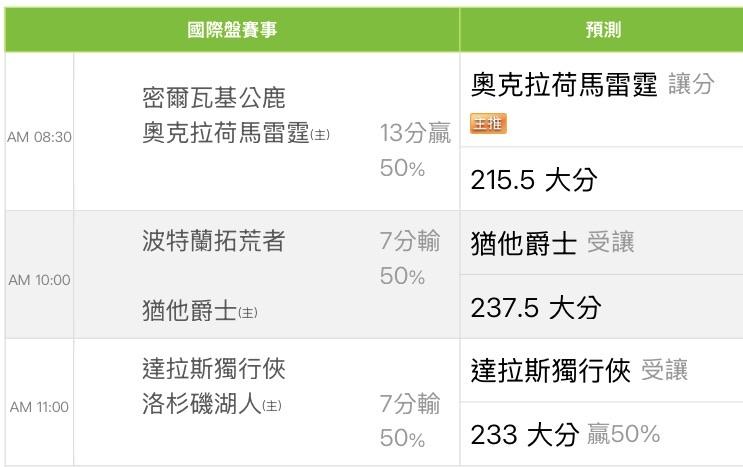Select the 猶他爵士 home team name
Image resolution: width=743 pixels, height=467 pixels.
click(x=190, y=311)
